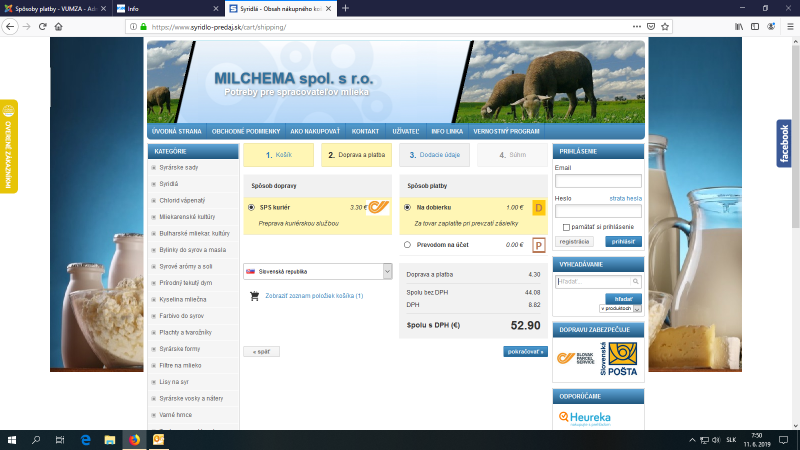
Task: Open the Firefox library icon
Action: tap(739, 27)
